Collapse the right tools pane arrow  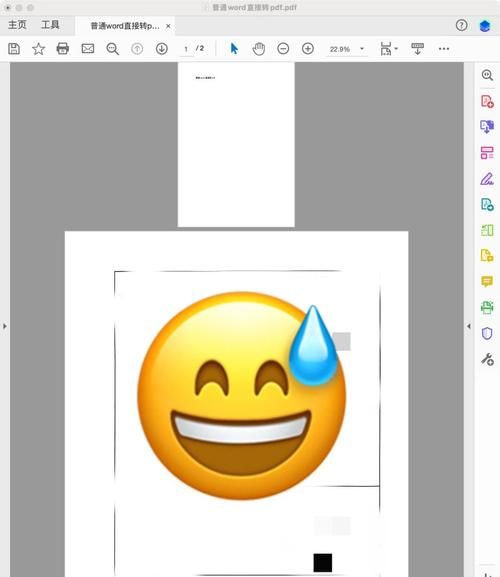pos(468,326)
